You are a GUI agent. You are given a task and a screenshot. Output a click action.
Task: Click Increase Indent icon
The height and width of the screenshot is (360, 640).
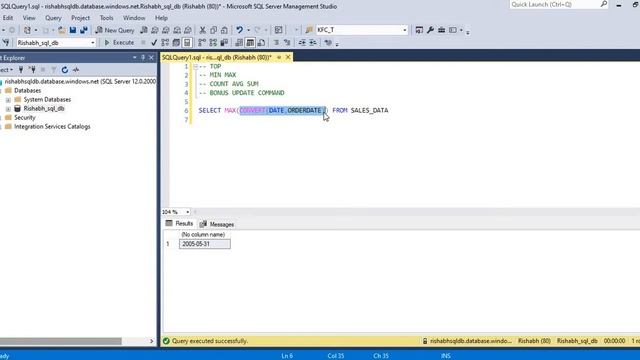coord(313,42)
